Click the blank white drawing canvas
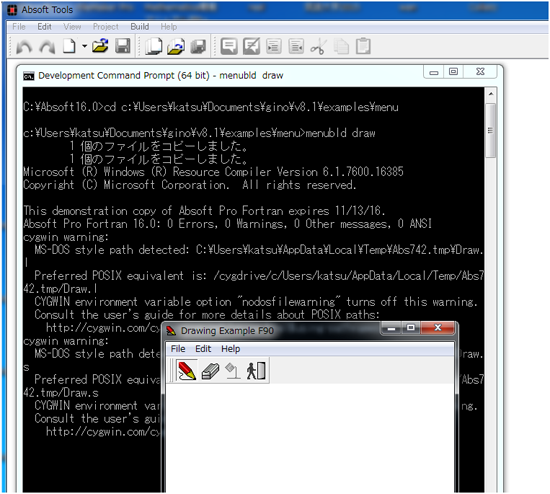The height and width of the screenshot is (494, 550). click(x=310, y=438)
